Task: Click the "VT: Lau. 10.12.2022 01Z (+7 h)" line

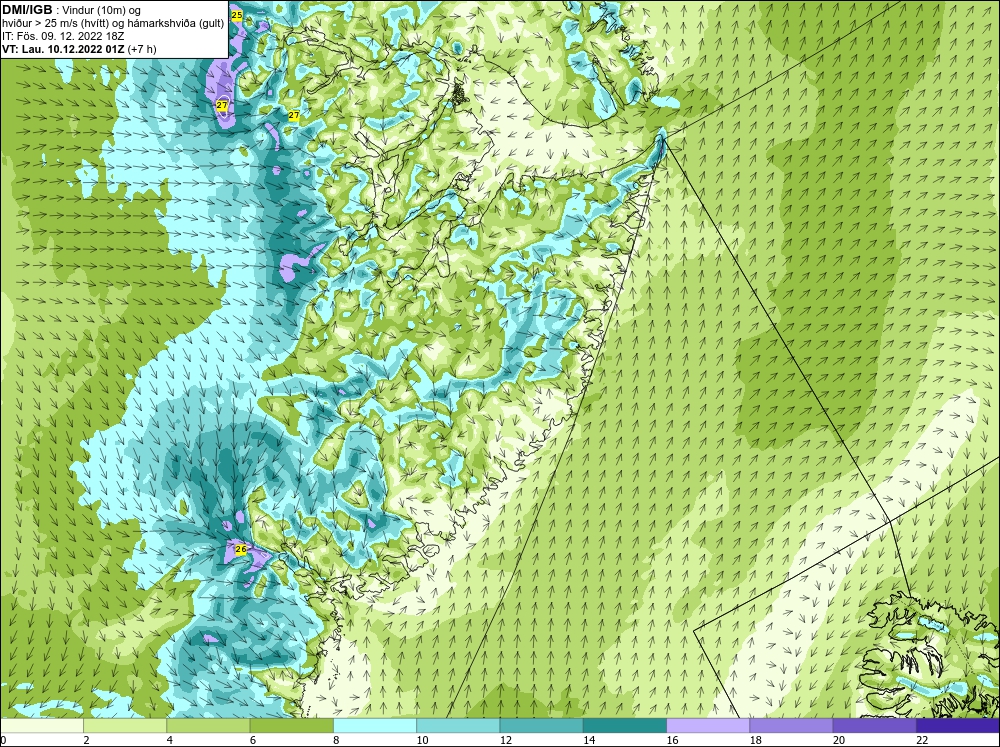Action: tap(79, 48)
